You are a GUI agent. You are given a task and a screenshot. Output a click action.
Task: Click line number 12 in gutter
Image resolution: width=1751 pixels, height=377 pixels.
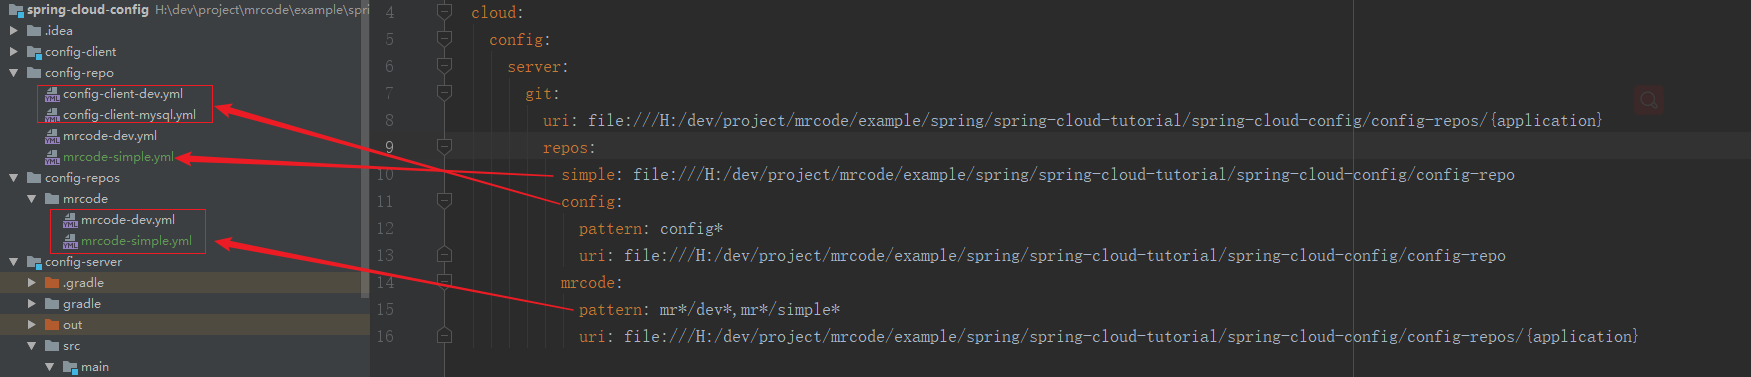click(x=385, y=228)
